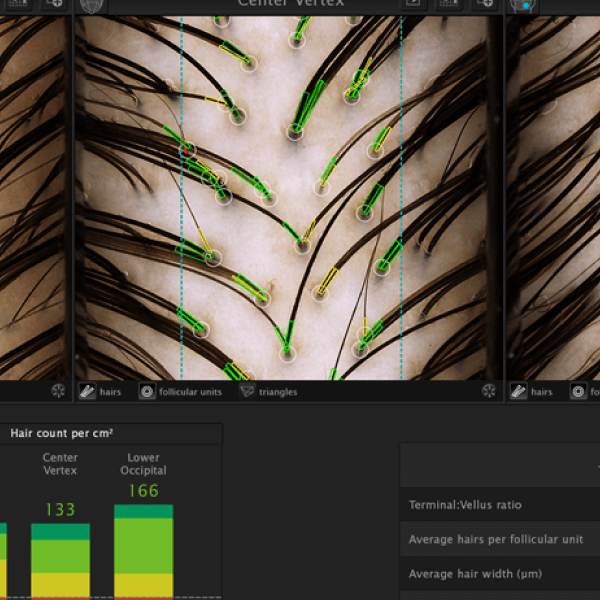
Task: Click the head map icon beside Center Vertex title
Action: (x=92, y=4)
